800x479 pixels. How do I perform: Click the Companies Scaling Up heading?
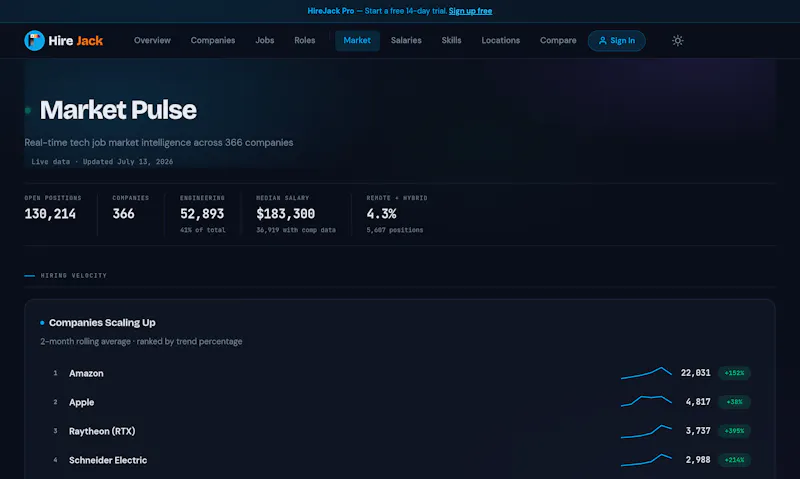102,322
